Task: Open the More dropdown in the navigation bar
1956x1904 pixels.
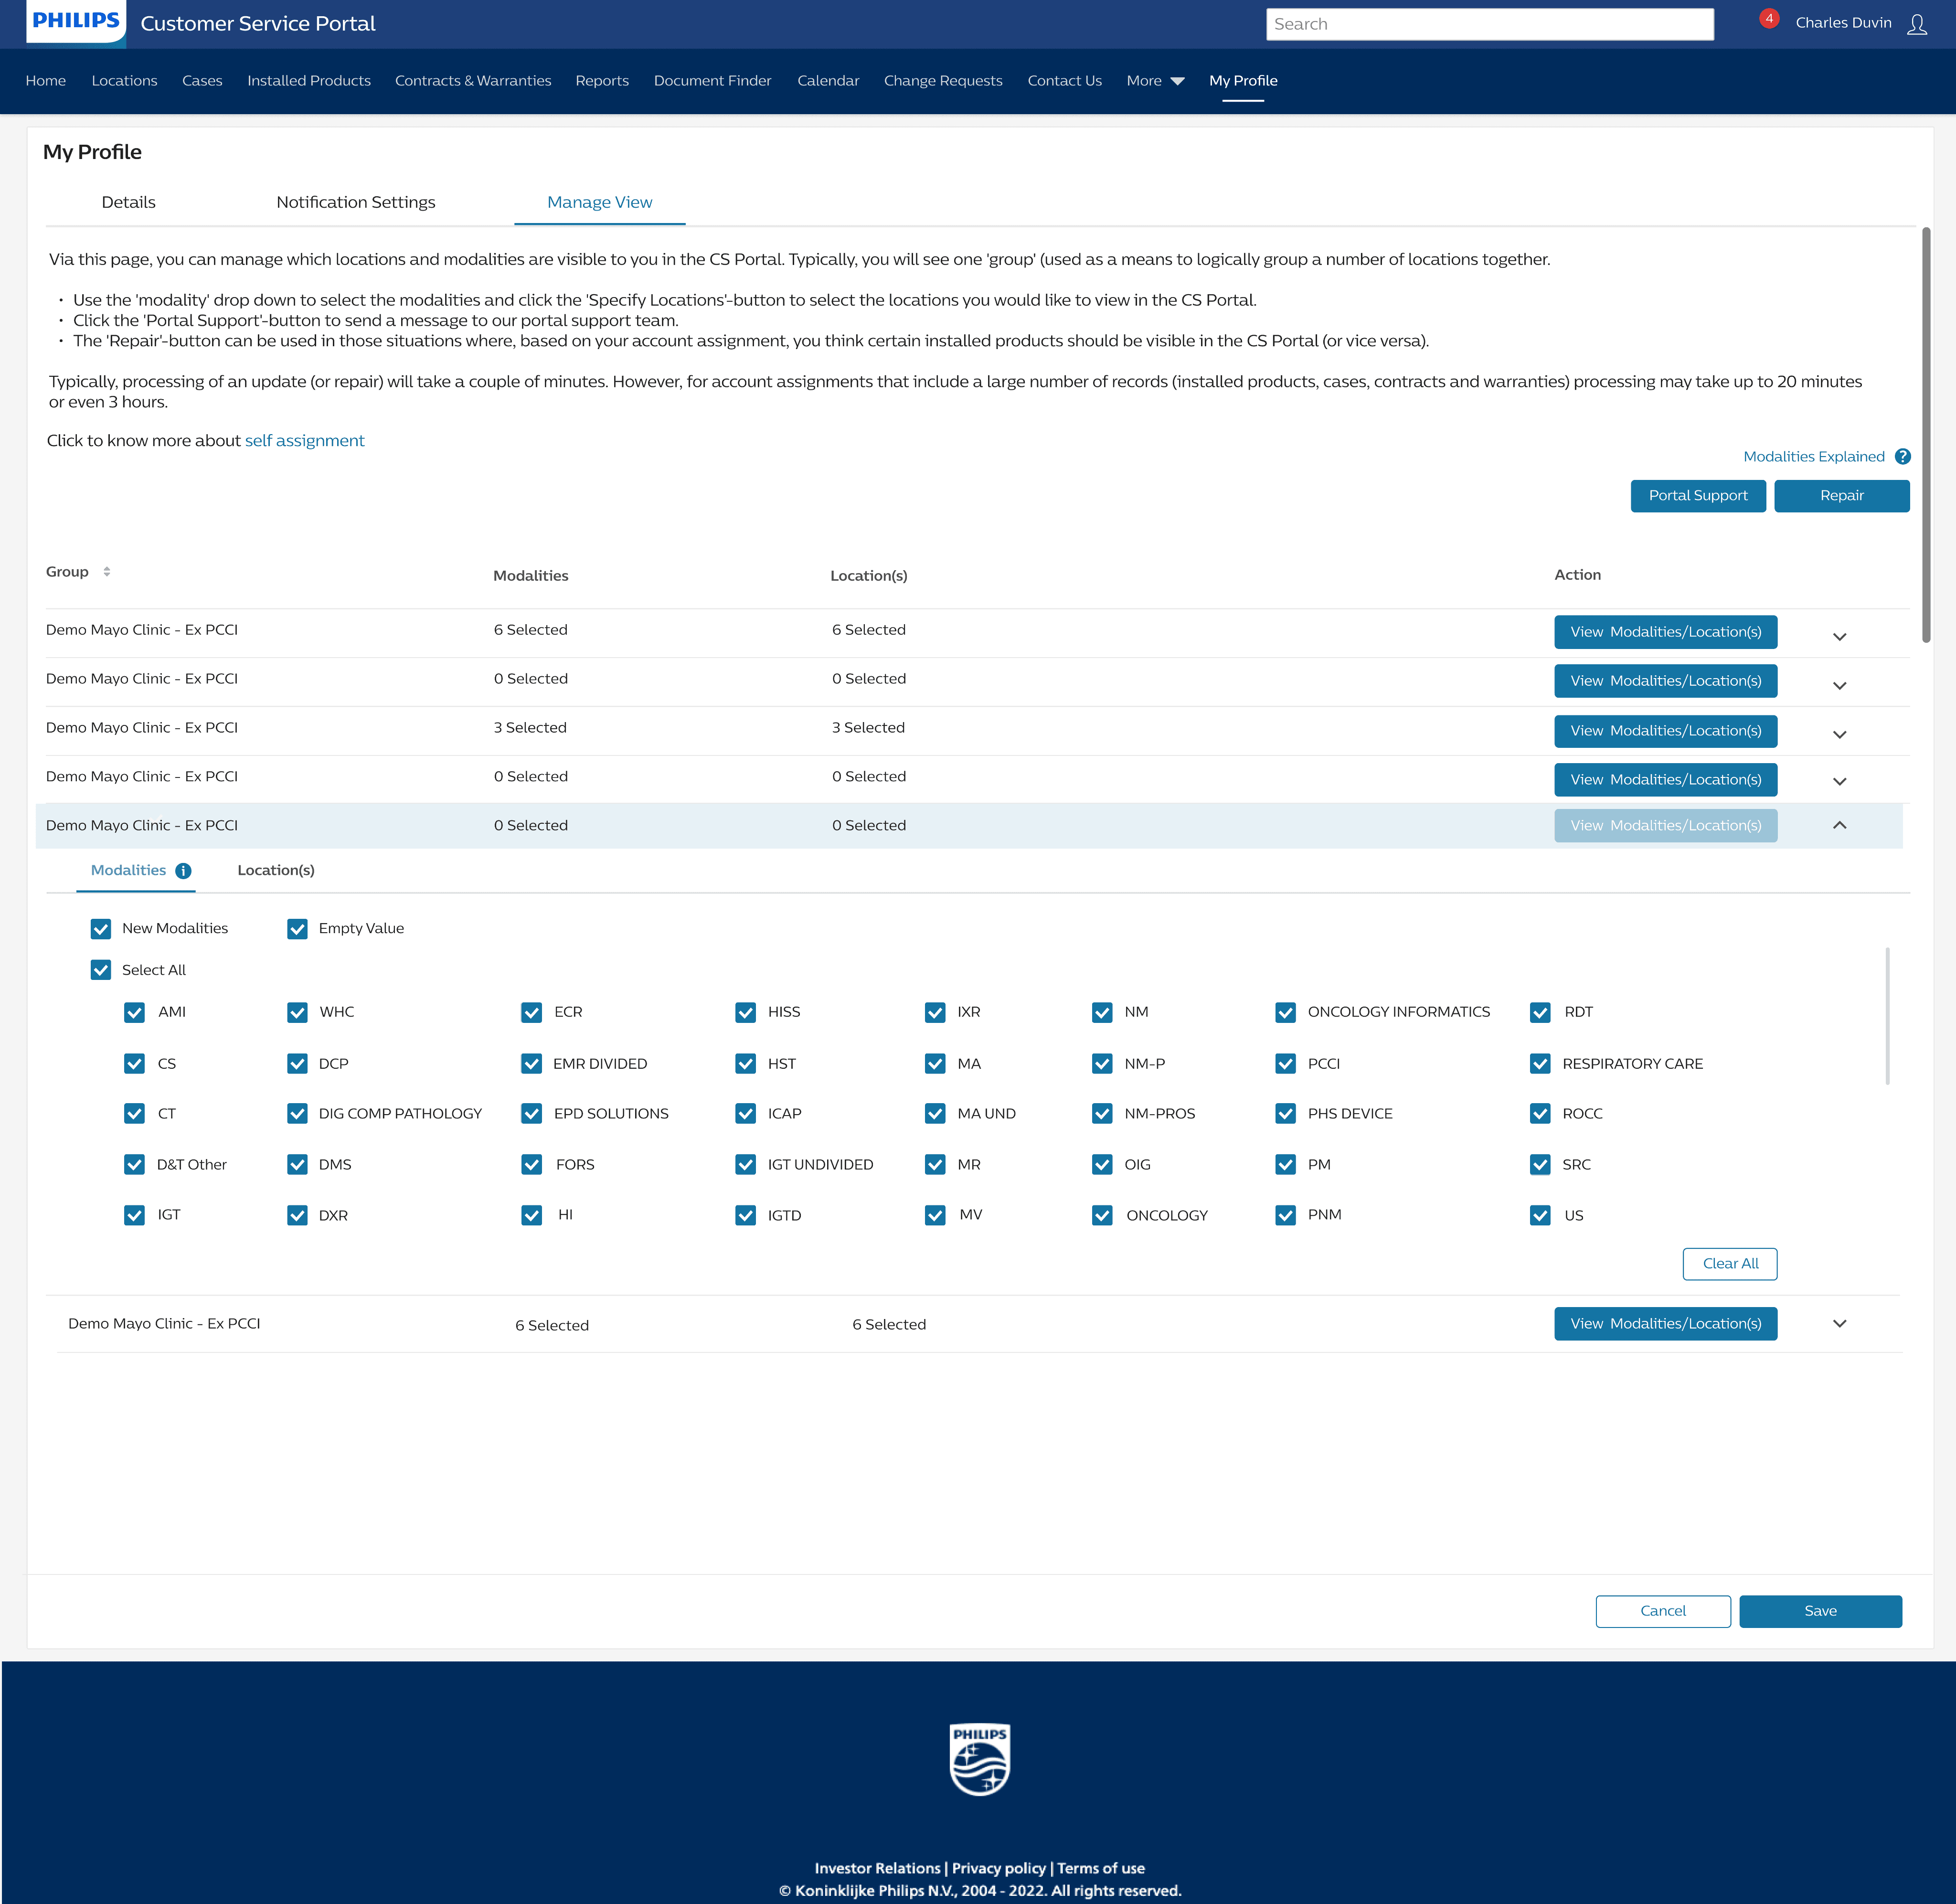Action: (x=1155, y=81)
